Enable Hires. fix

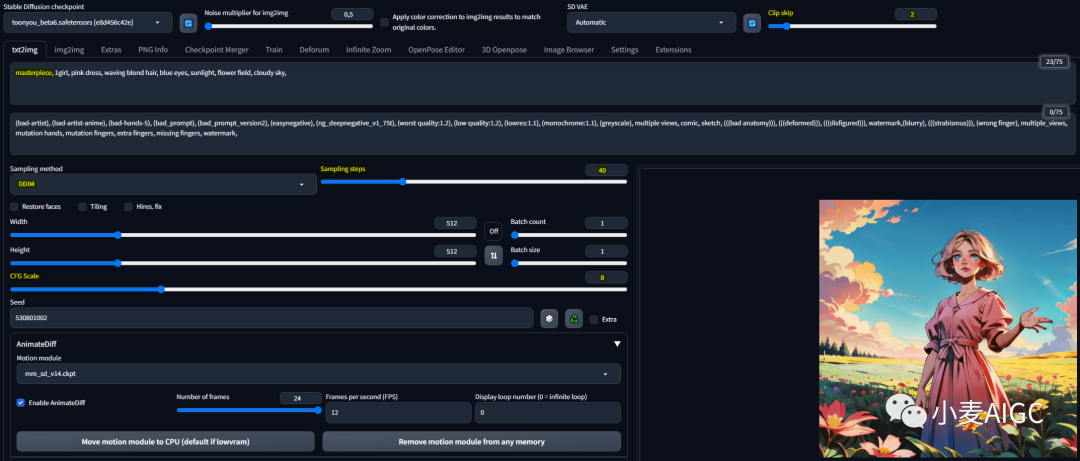coord(129,207)
